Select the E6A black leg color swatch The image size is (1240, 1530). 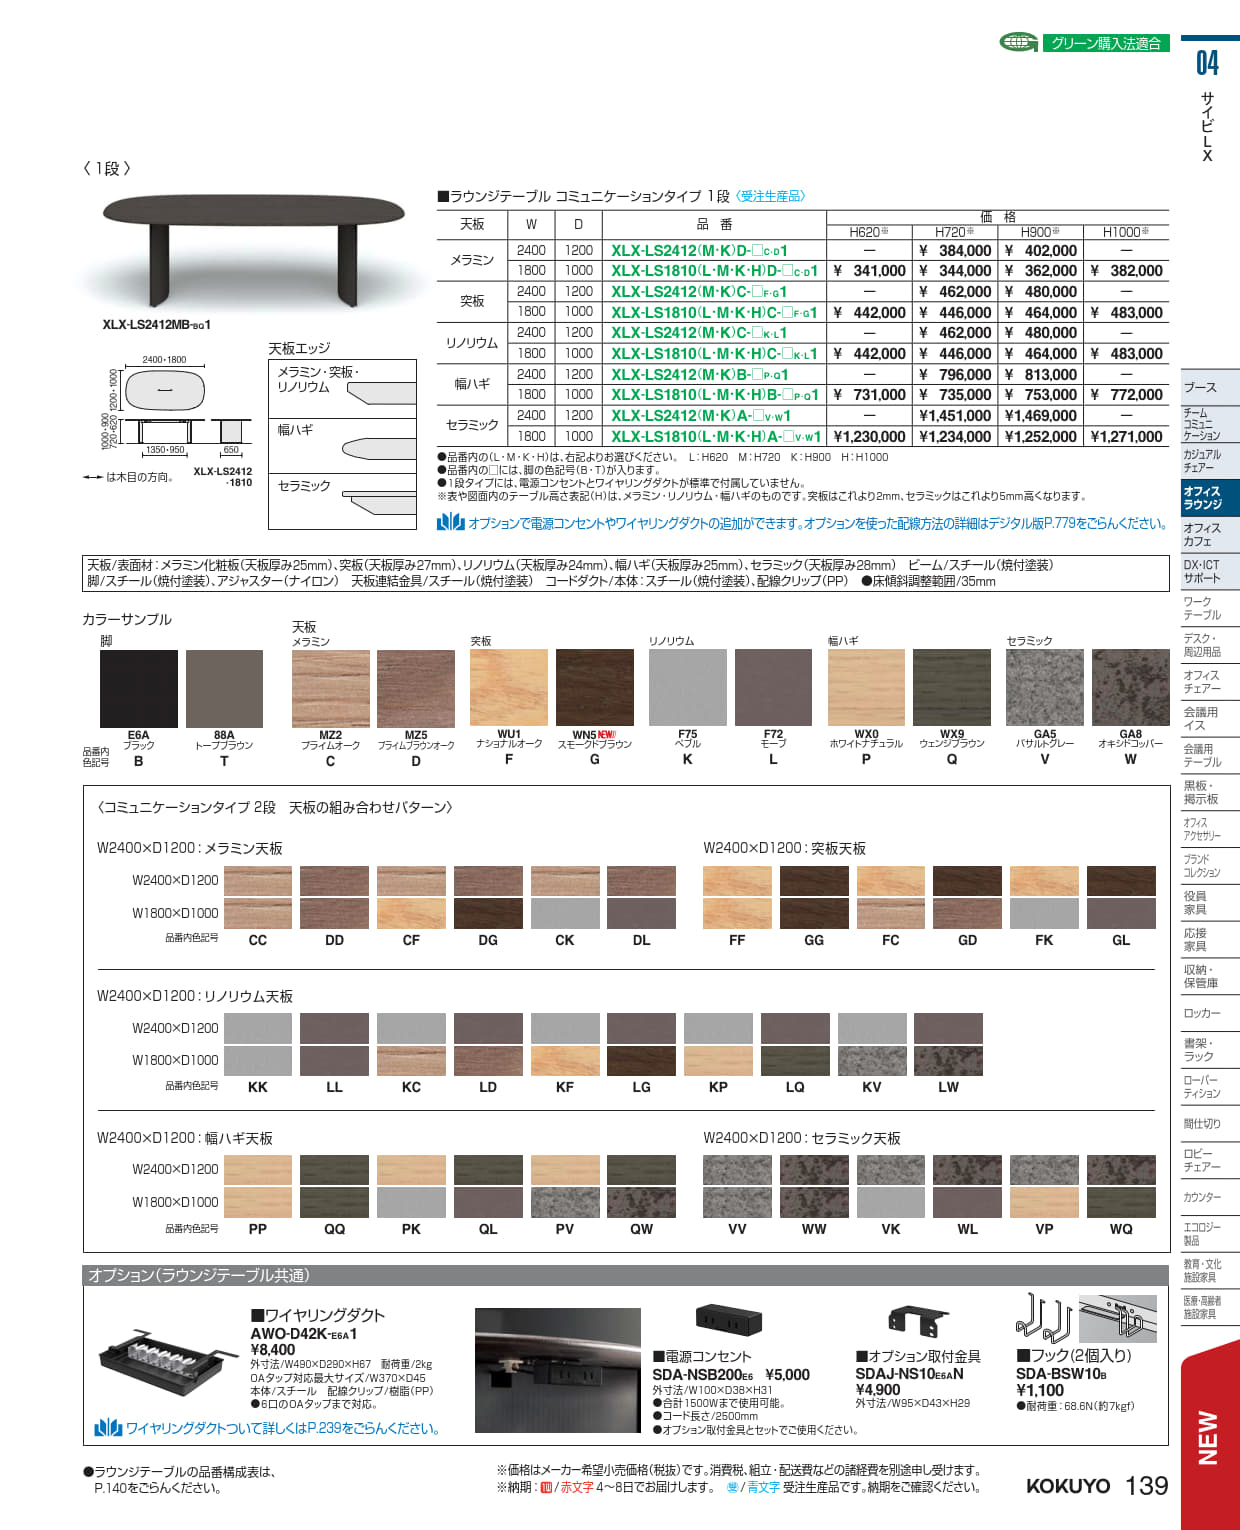point(139,688)
